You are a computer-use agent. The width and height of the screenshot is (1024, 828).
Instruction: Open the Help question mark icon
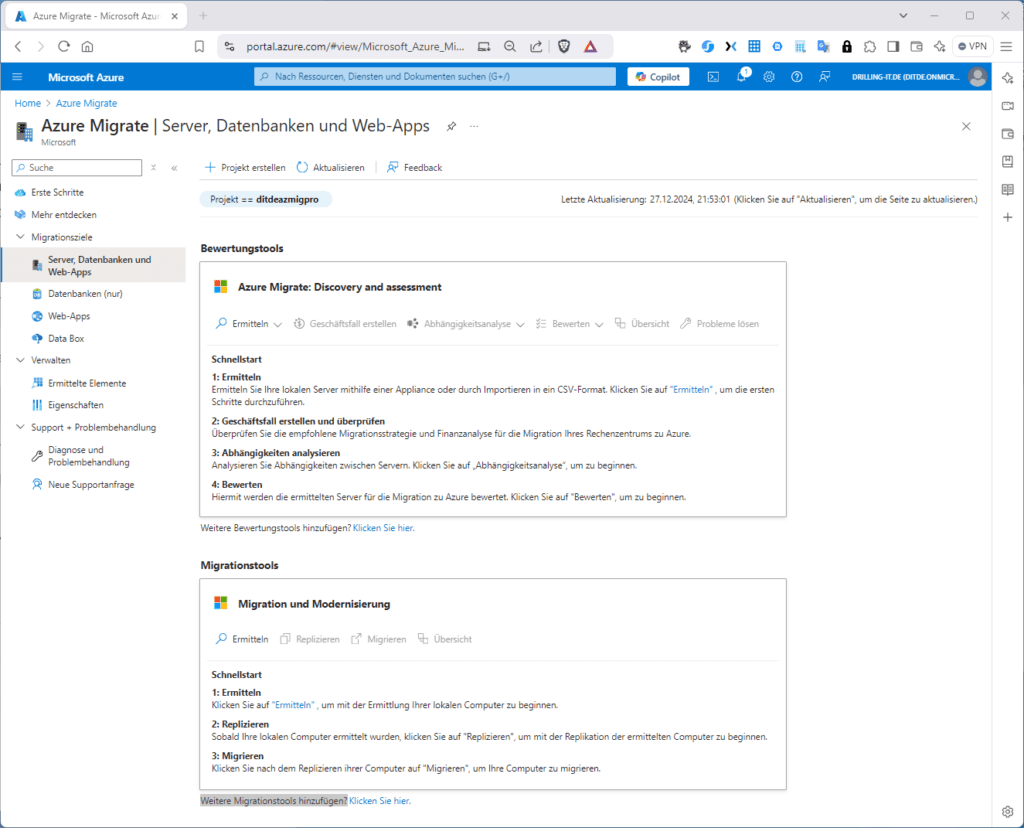pos(797,77)
